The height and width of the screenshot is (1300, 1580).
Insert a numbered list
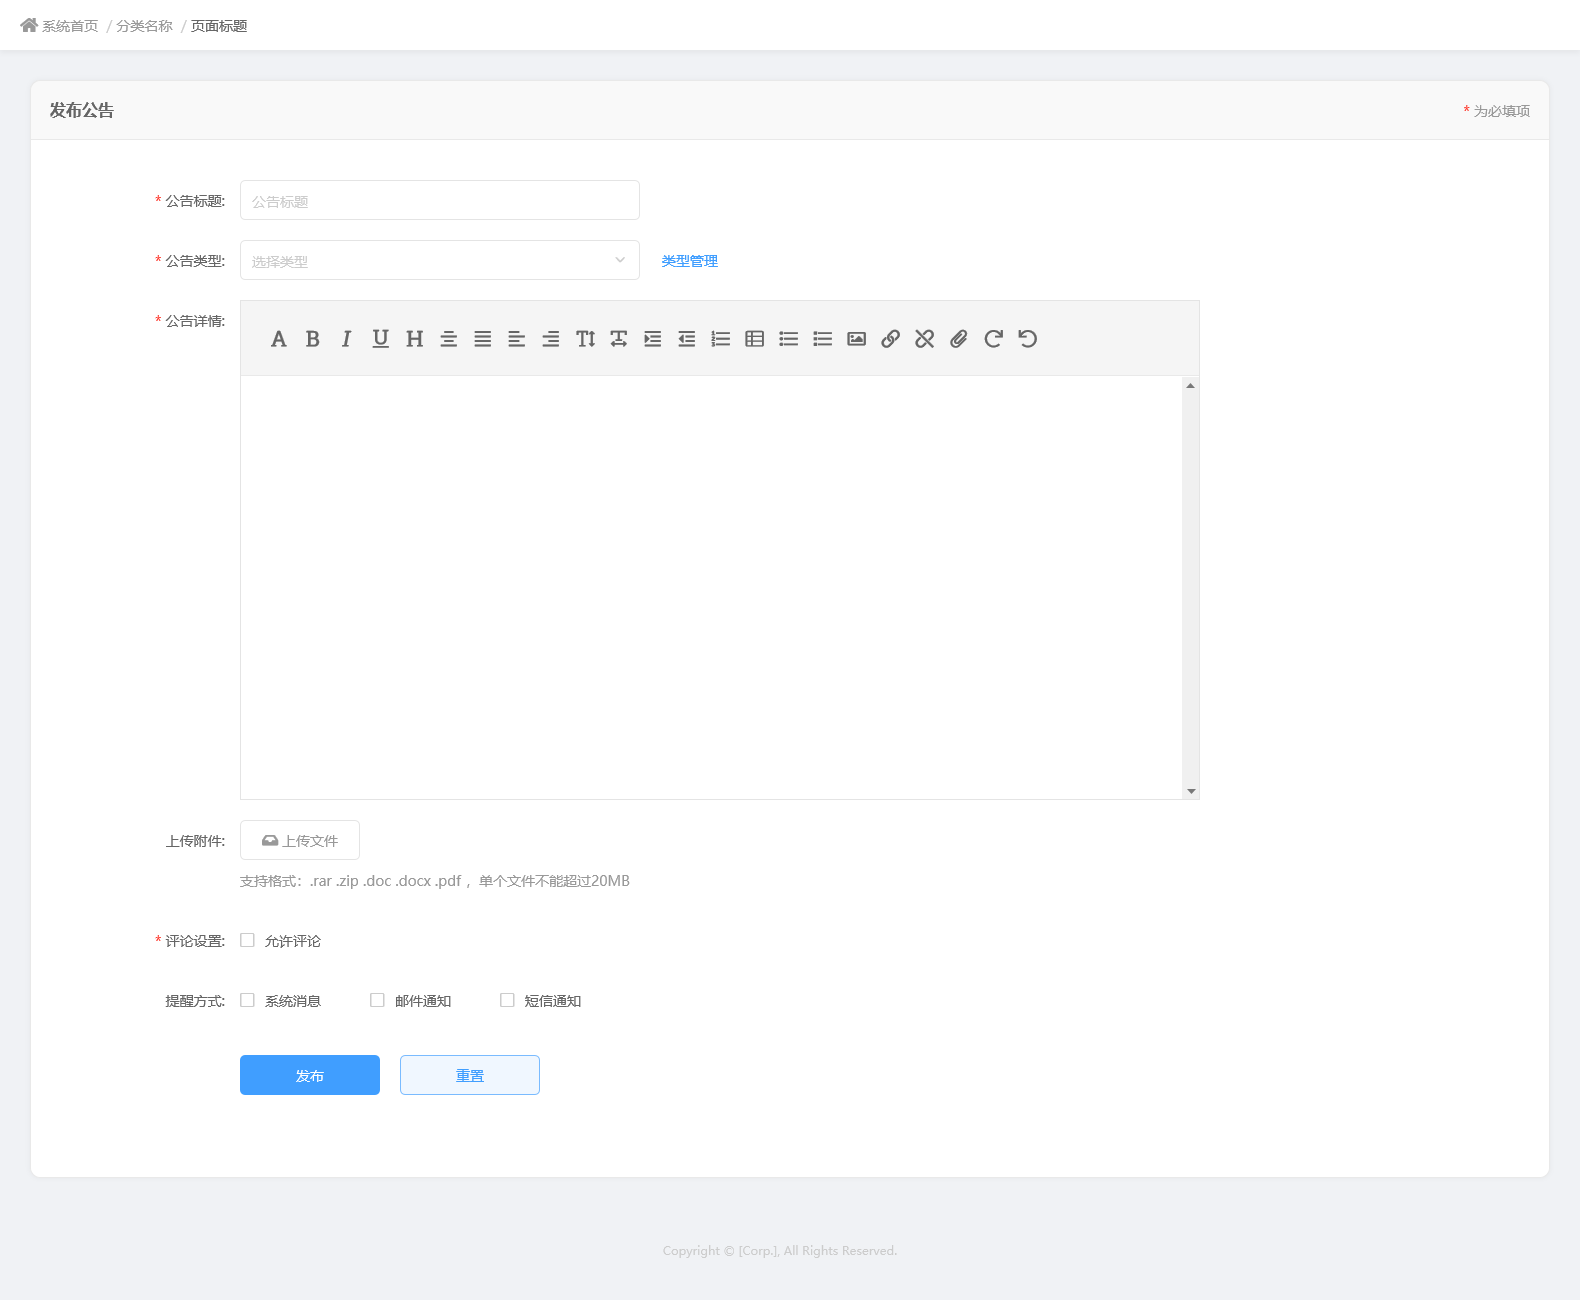pyautogui.click(x=721, y=339)
